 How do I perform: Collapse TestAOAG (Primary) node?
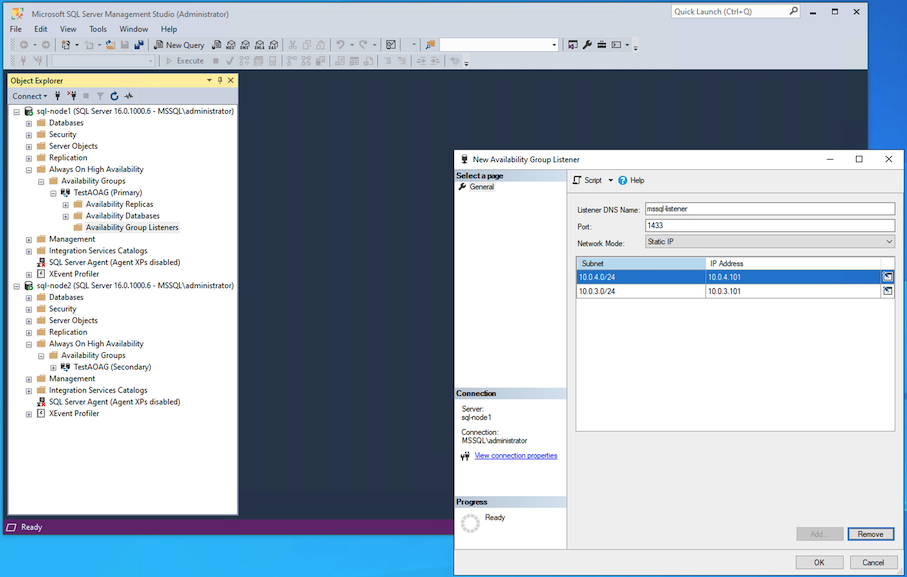[53, 193]
